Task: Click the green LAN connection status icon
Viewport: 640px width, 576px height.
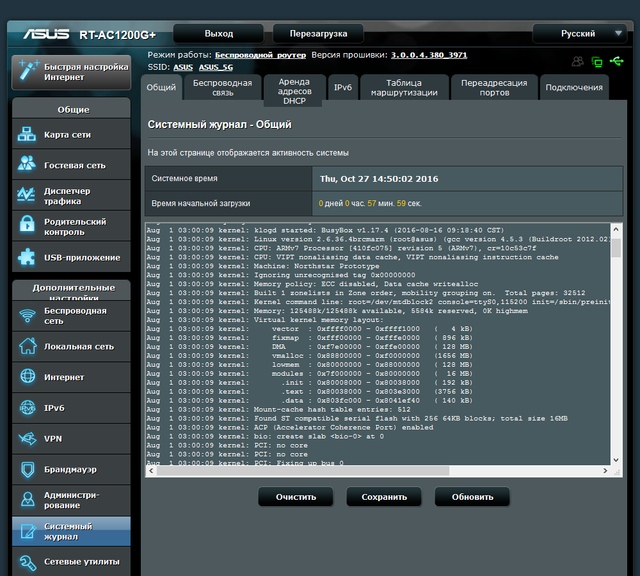Action: tap(599, 61)
